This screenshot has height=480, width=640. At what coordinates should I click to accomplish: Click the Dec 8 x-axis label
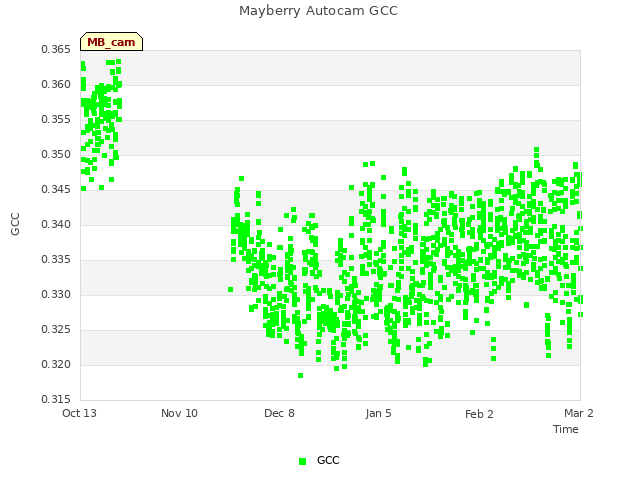tap(279, 413)
